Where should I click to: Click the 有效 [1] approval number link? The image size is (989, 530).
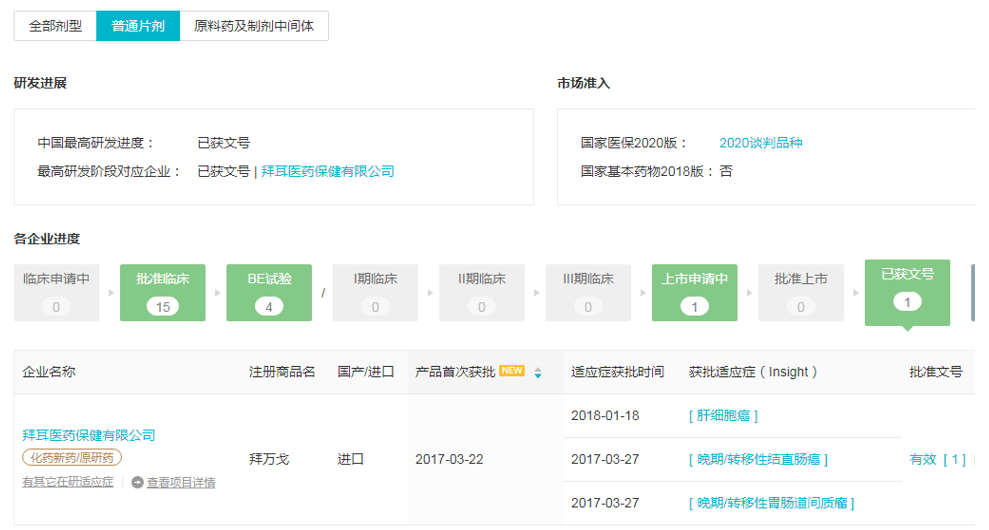tap(937, 459)
